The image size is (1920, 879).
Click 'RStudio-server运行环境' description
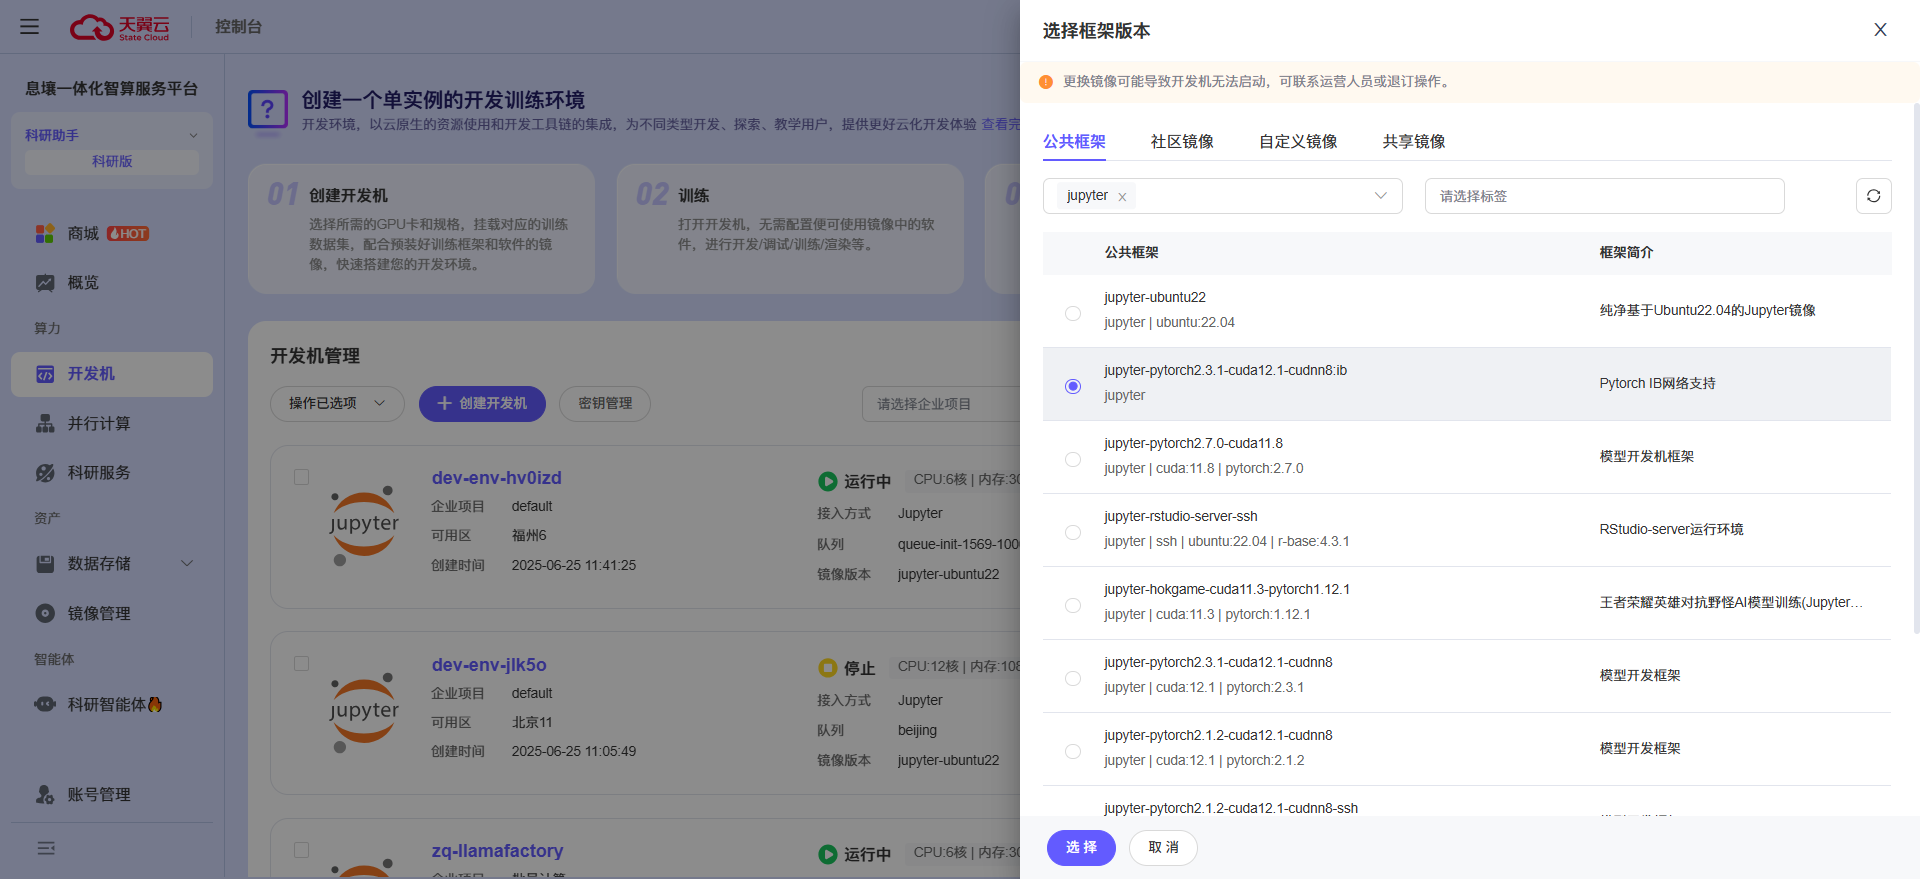tap(1671, 530)
